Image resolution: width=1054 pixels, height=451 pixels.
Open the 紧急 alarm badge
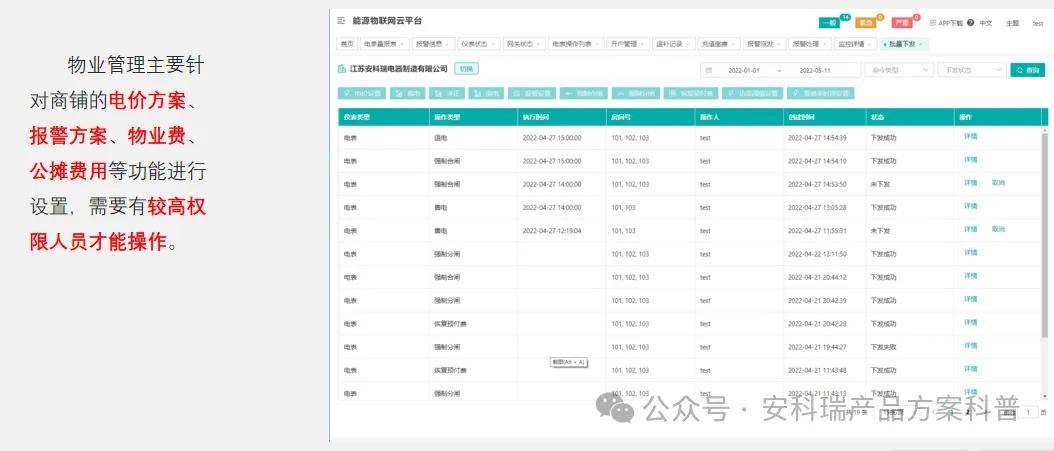pyautogui.click(x=866, y=23)
